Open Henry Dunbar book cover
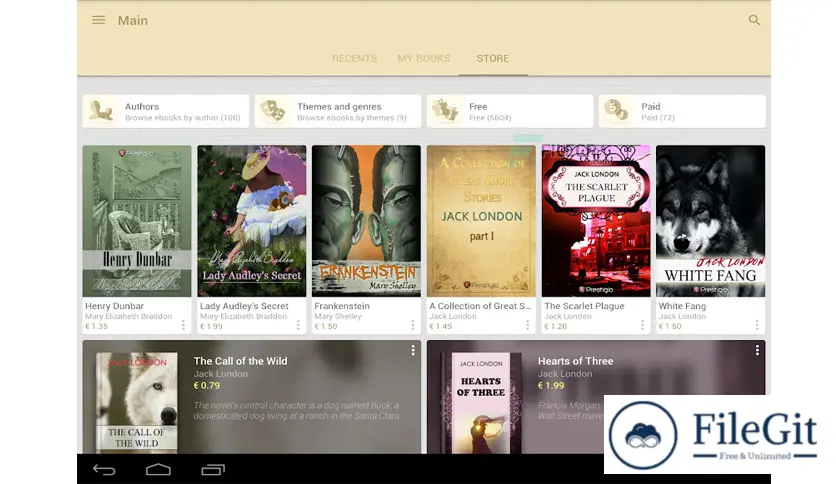 point(137,221)
